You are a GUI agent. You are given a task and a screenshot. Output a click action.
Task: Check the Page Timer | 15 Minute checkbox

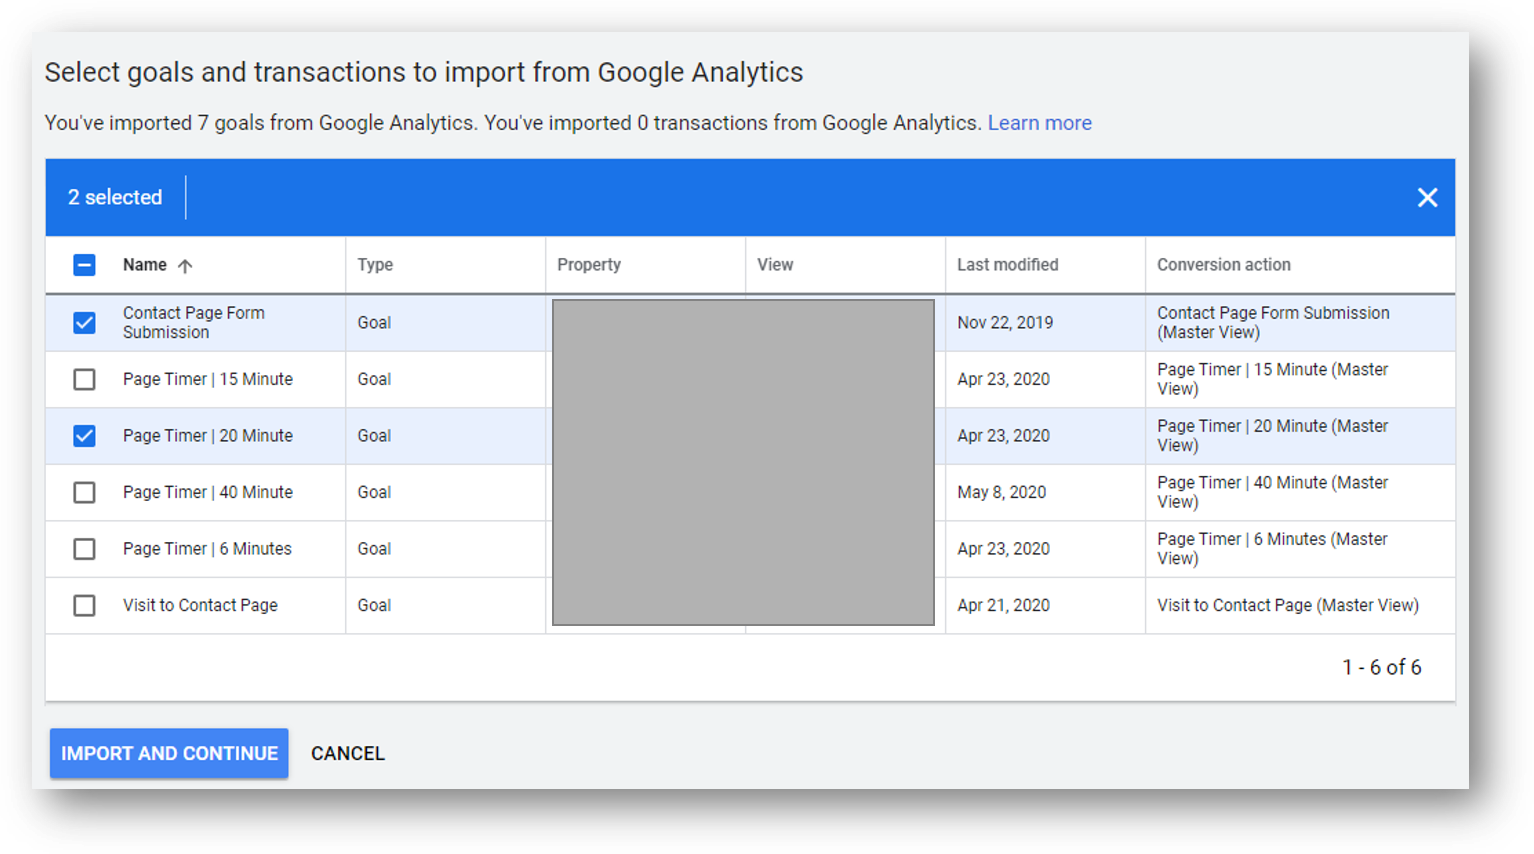(84, 380)
